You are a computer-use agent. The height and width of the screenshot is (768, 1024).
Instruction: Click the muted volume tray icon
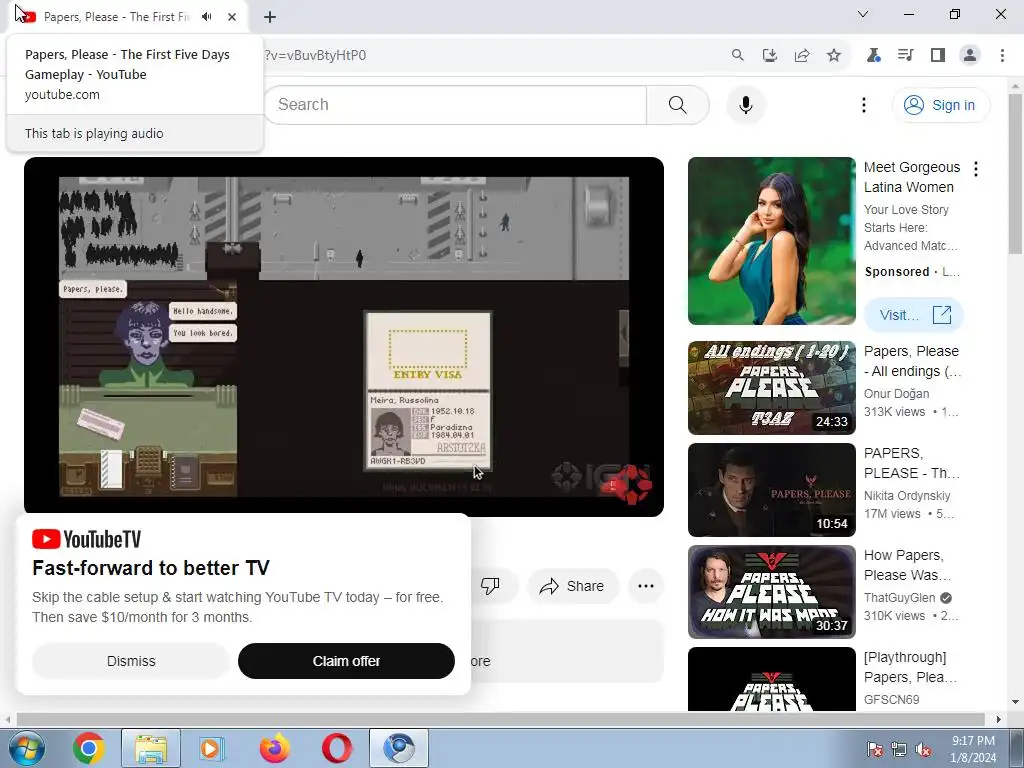pos(923,749)
